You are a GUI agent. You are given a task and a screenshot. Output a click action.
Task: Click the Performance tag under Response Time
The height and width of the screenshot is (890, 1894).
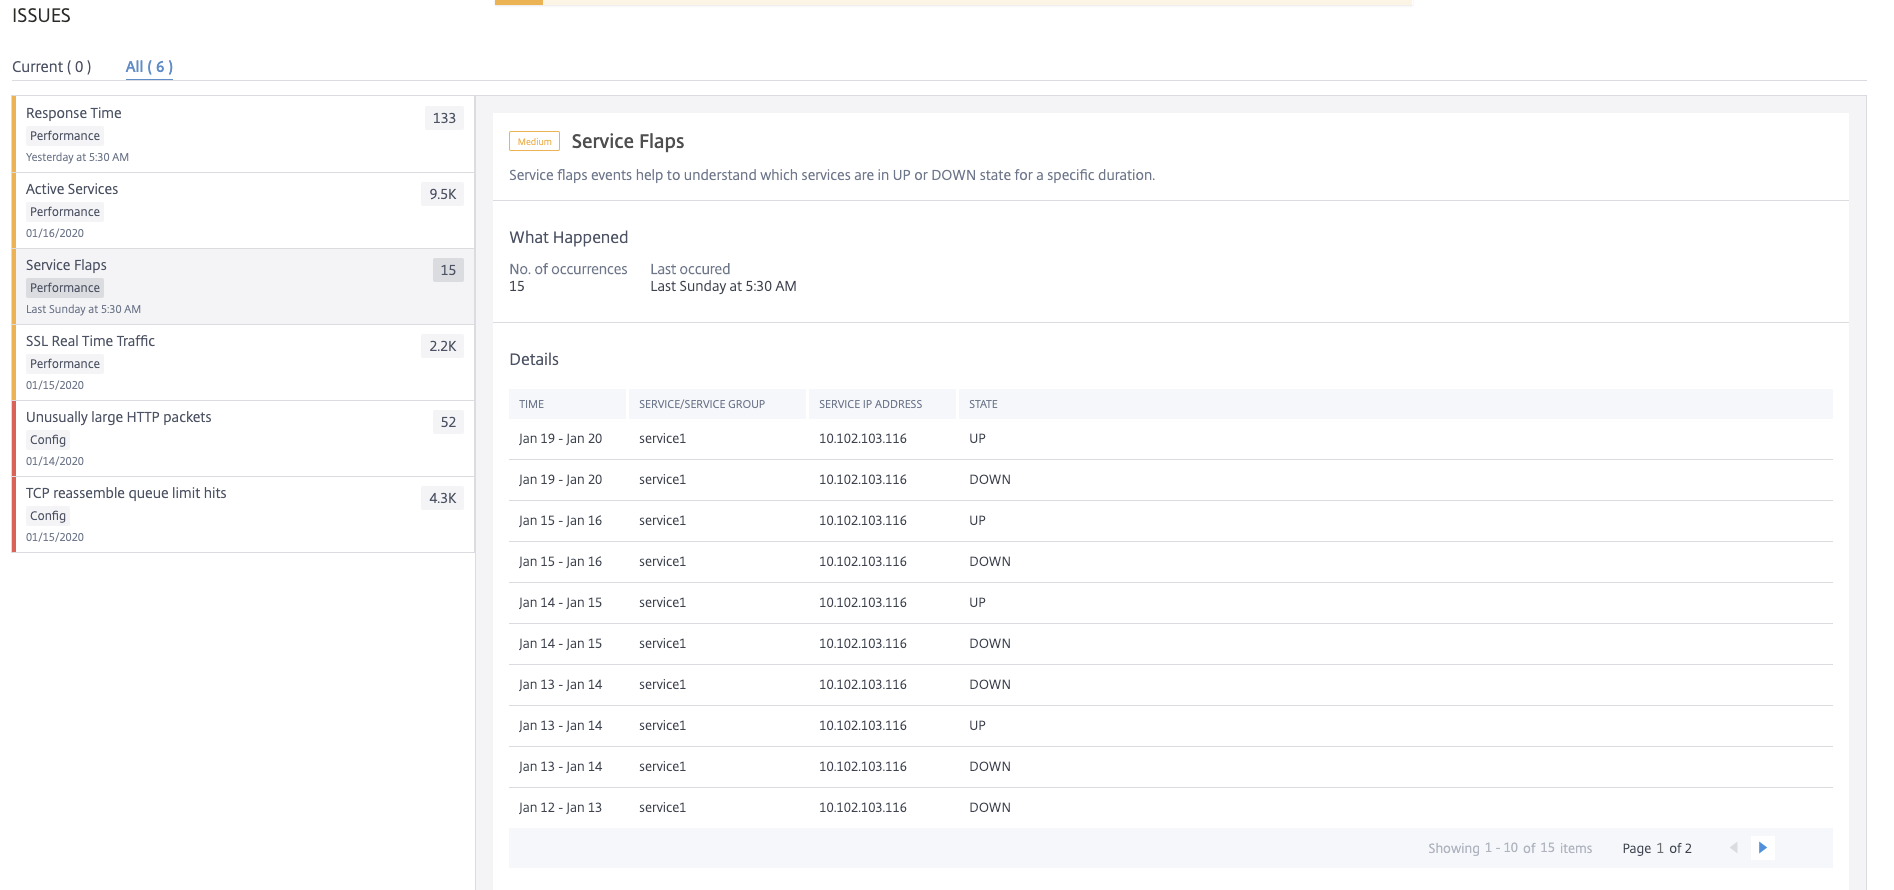[x=65, y=136]
